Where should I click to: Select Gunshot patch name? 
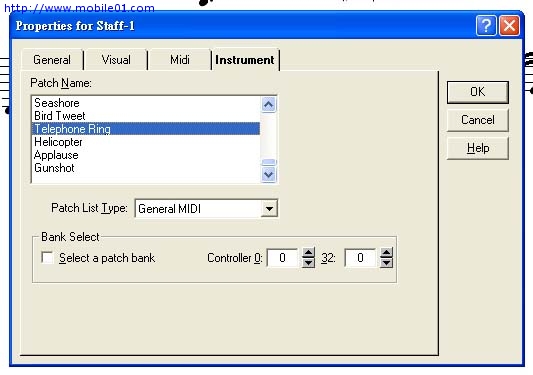point(146,168)
